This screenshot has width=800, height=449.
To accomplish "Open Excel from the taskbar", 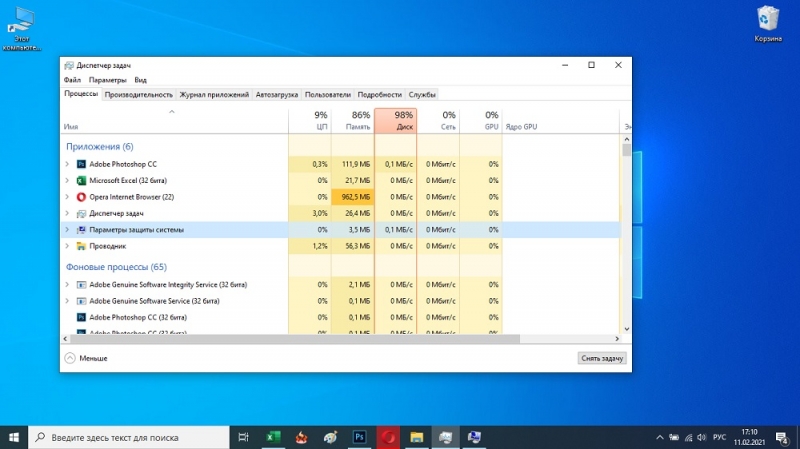I will coord(273,437).
